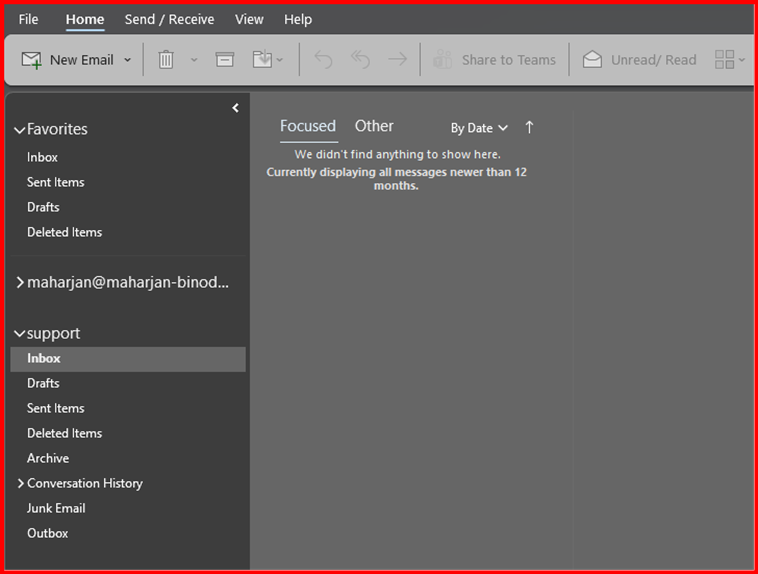Collapse the Favorites section
Screen dimensions: 758x574
(19, 130)
